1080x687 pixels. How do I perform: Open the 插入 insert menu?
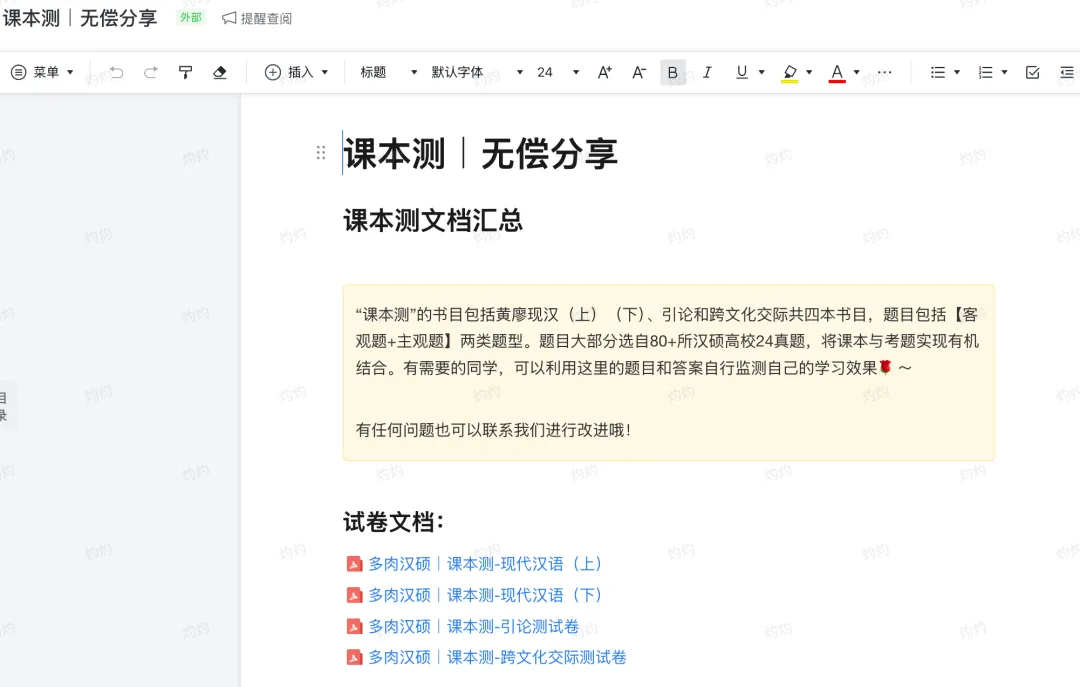coord(297,72)
